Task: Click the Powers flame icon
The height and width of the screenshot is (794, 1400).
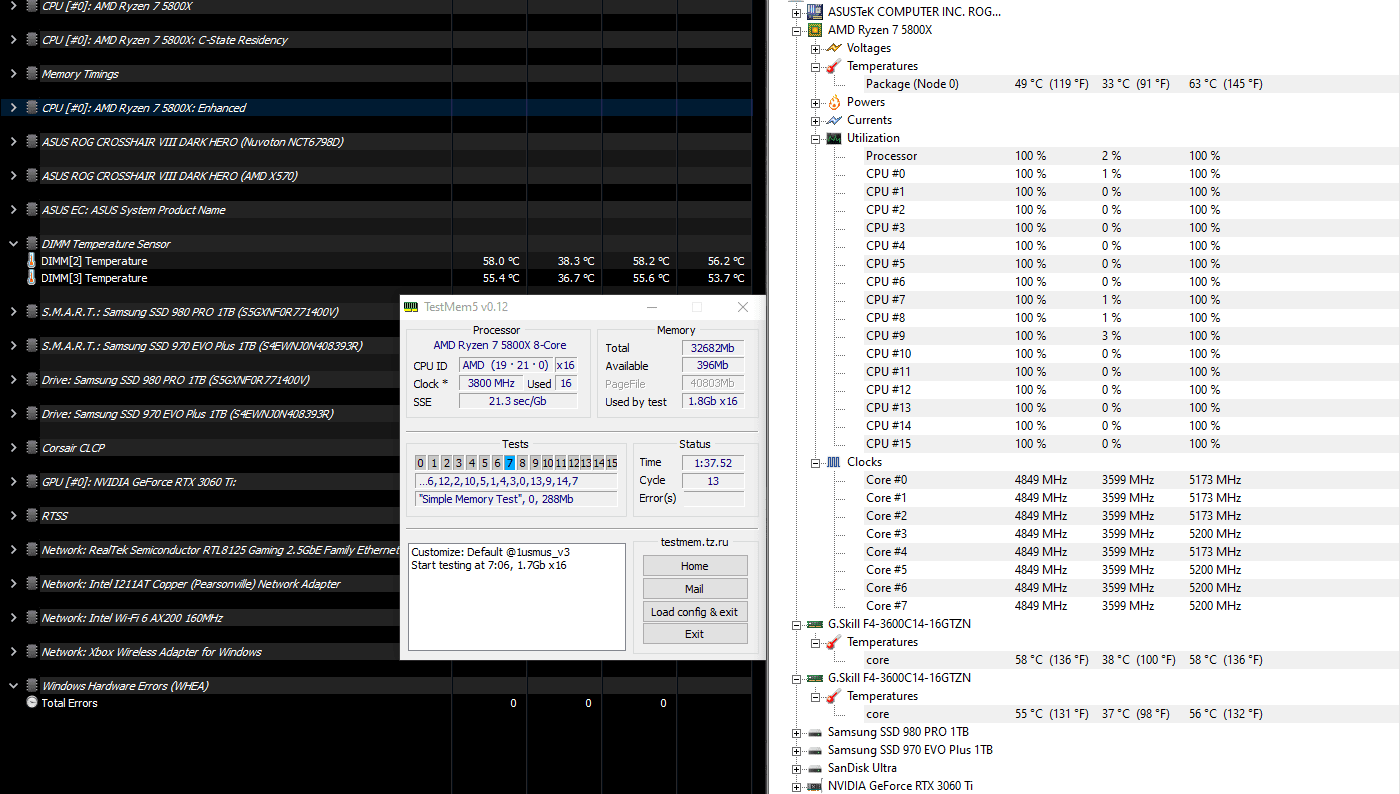Action: pyautogui.click(x=835, y=102)
